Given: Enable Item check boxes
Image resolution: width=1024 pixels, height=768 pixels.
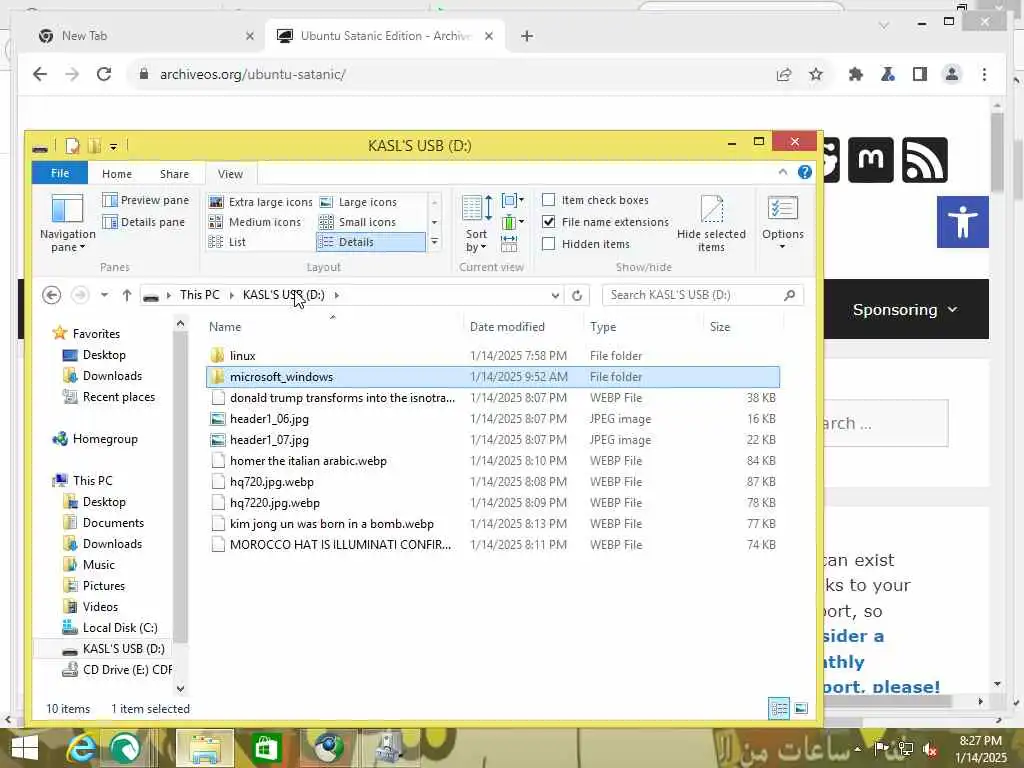Looking at the screenshot, I should tap(549, 200).
